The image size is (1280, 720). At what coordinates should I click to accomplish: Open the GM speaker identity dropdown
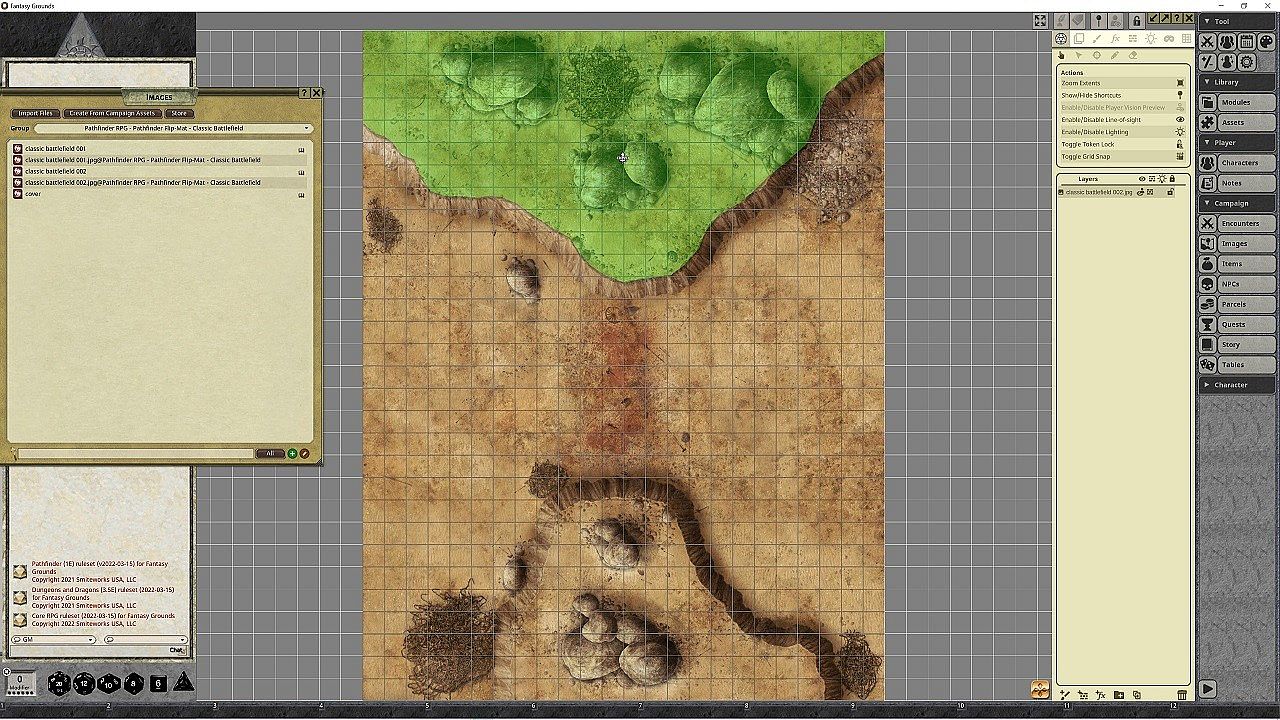tap(53, 639)
